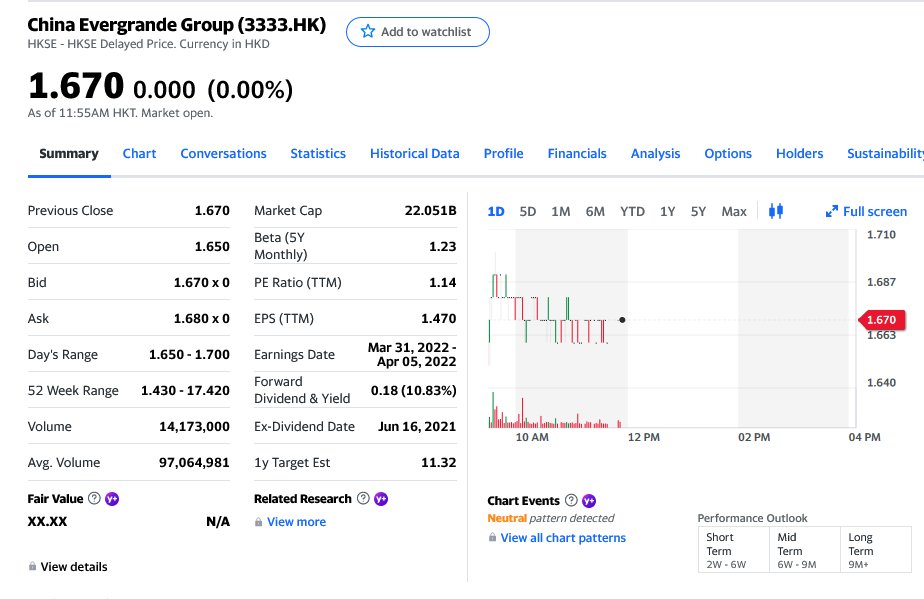Open the Financials tab

coord(577,154)
